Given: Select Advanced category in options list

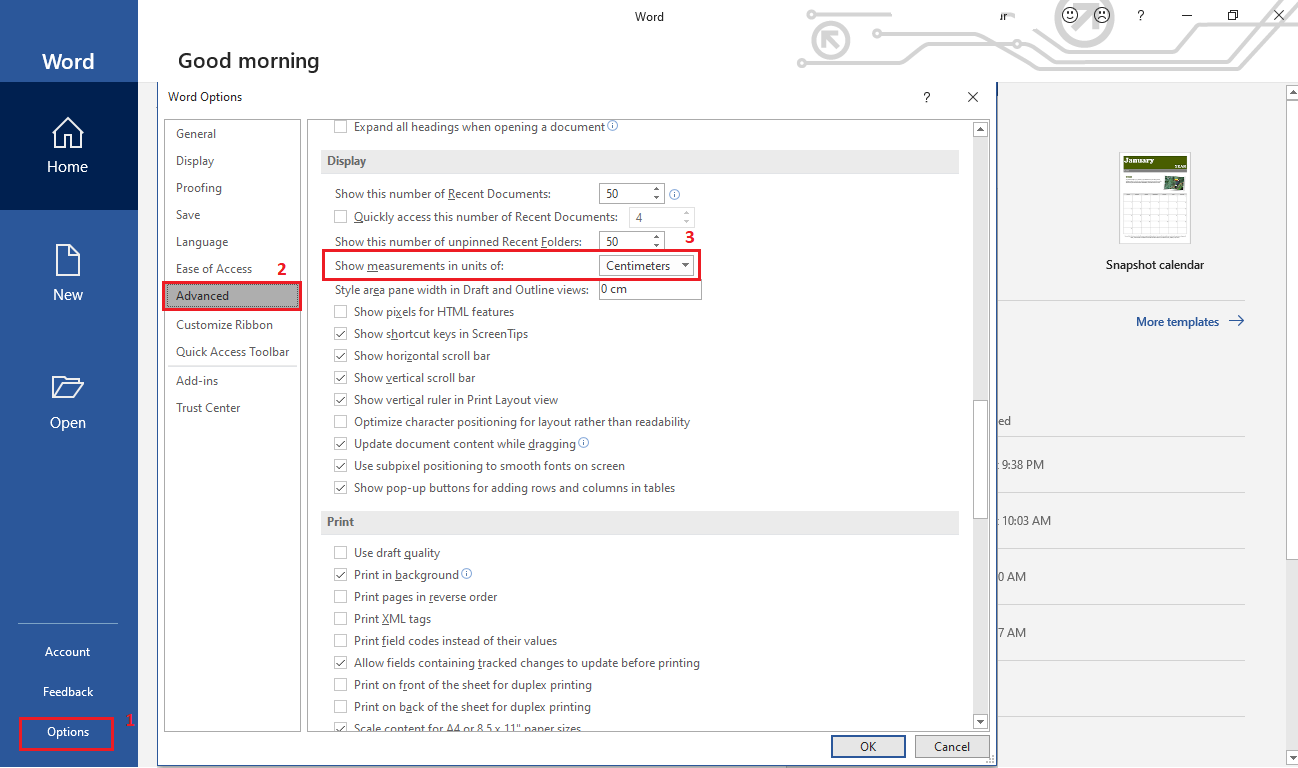Looking at the screenshot, I should [232, 296].
